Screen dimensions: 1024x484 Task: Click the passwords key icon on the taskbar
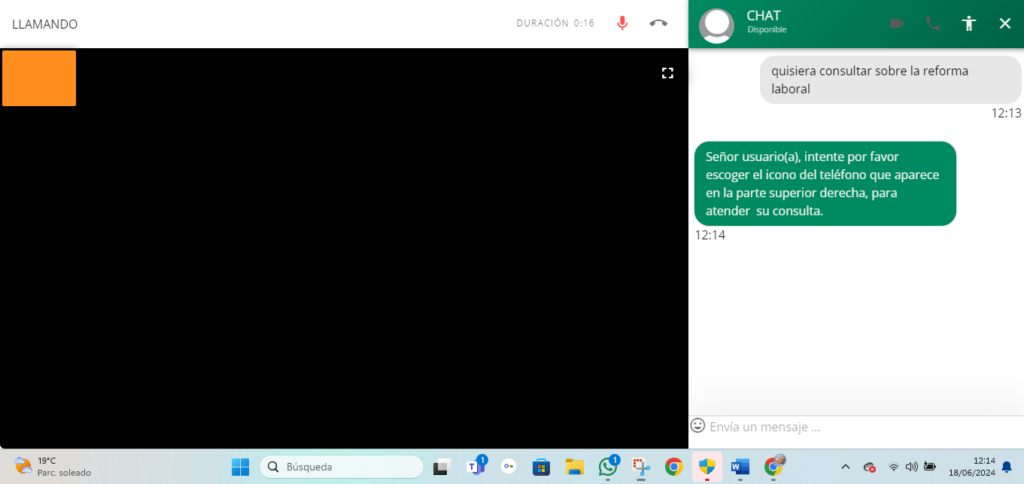tap(509, 467)
